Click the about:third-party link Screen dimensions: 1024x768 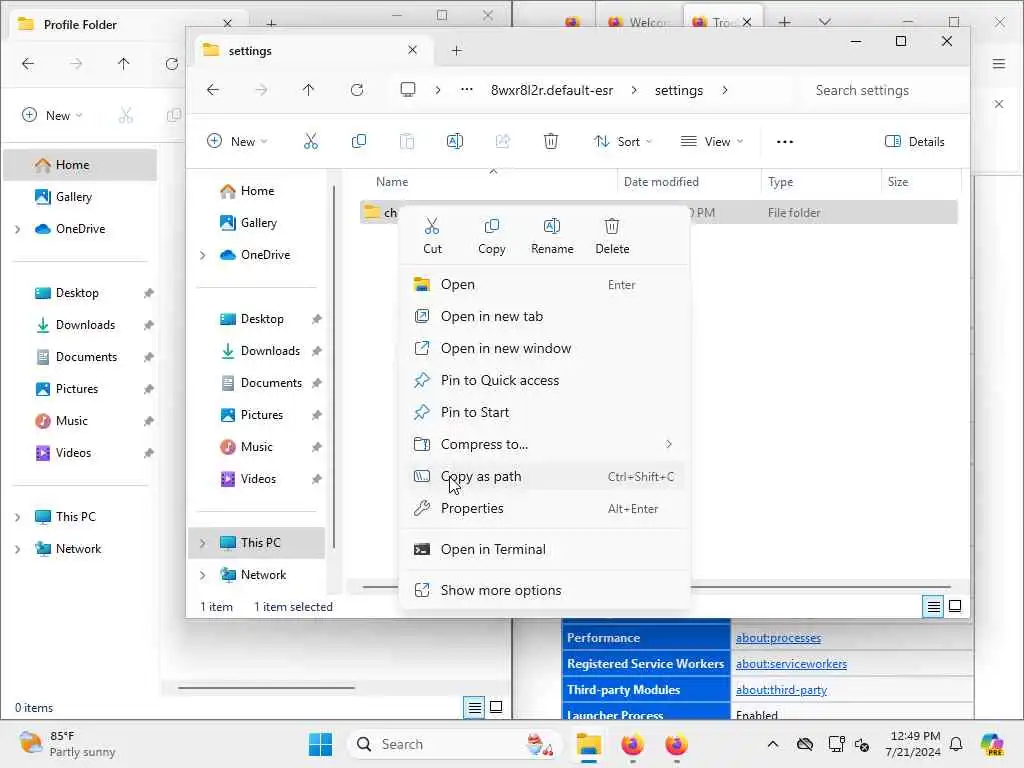coord(781,690)
